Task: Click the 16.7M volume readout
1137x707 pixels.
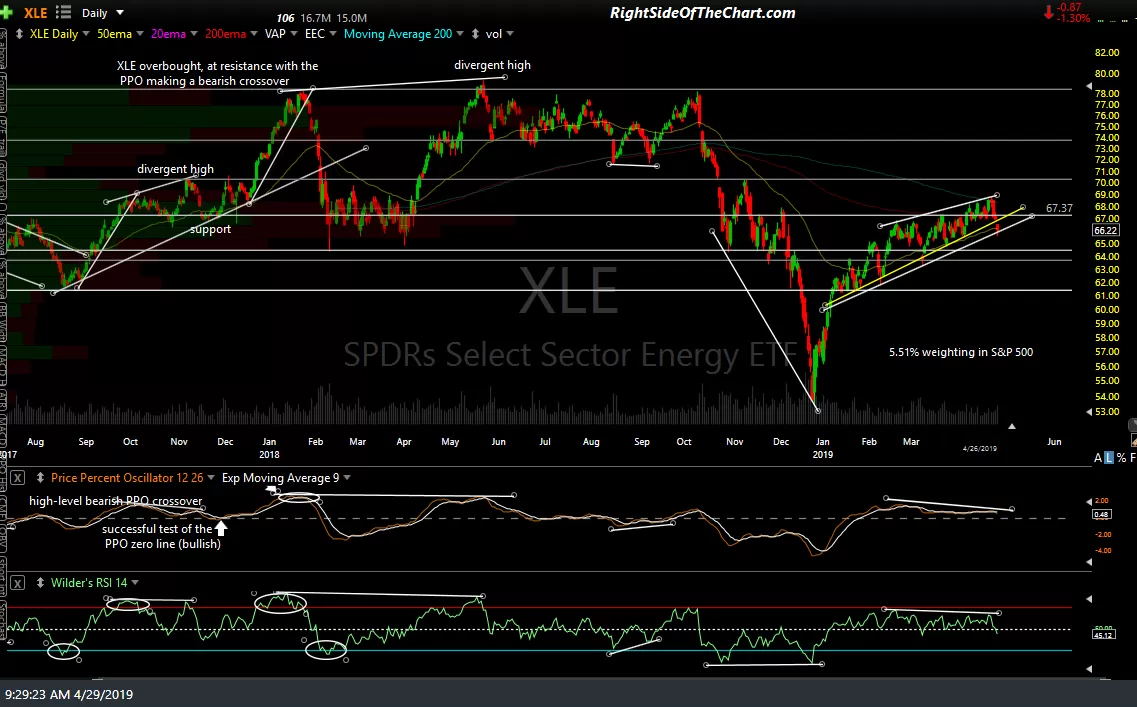Action: [x=314, y=18]
